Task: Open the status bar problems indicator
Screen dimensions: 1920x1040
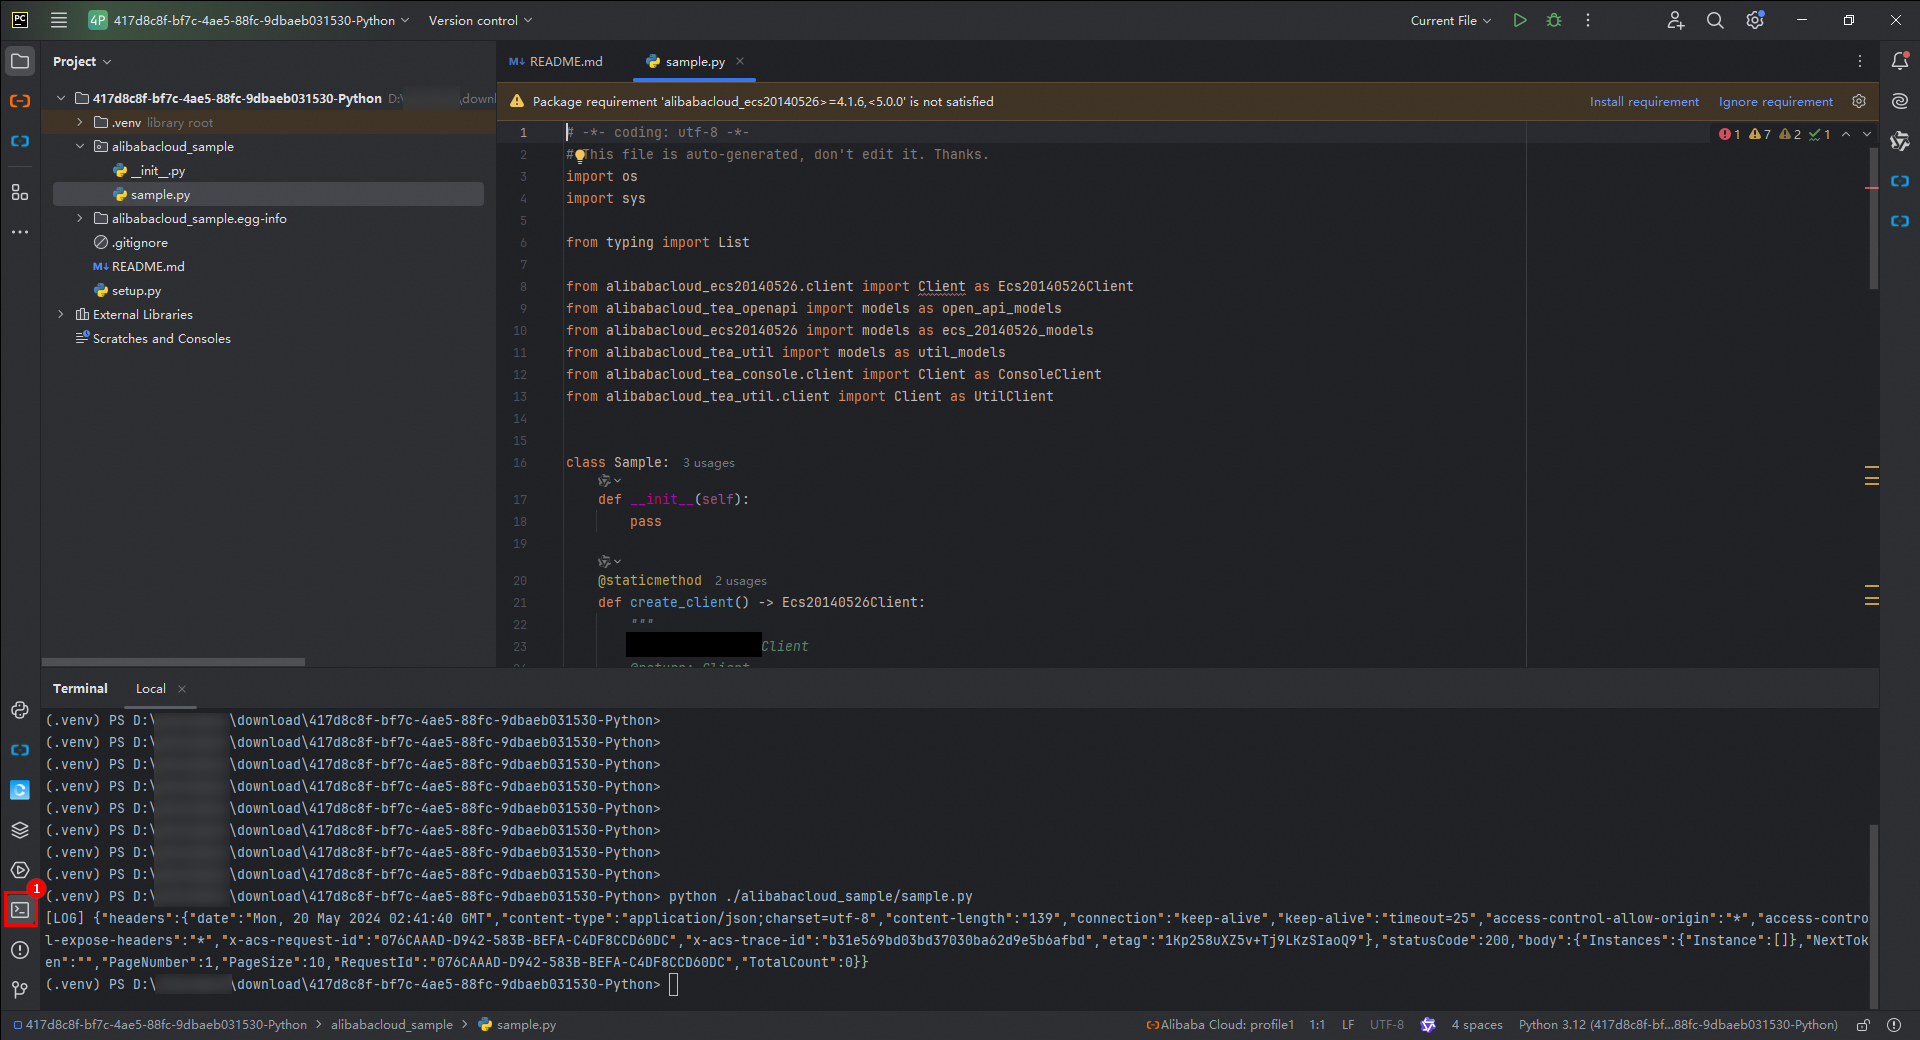Action: pos(1894,1025)
